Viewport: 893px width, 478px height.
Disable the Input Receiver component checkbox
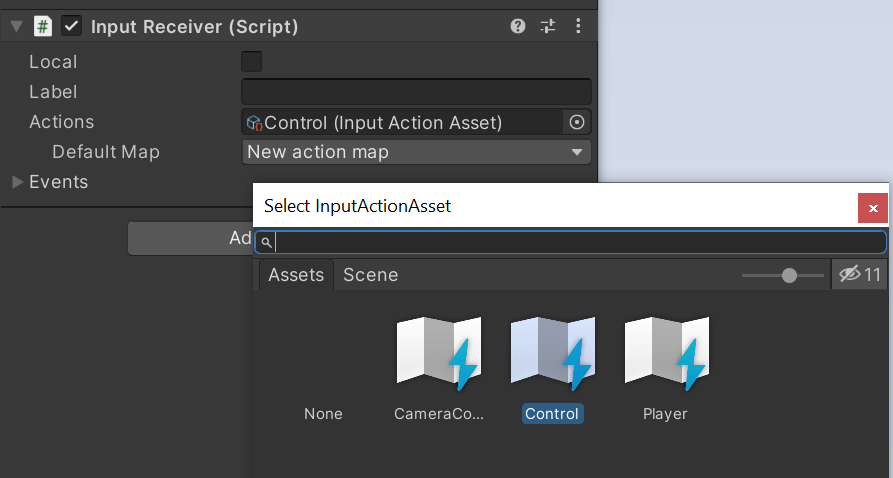(72, 26)
